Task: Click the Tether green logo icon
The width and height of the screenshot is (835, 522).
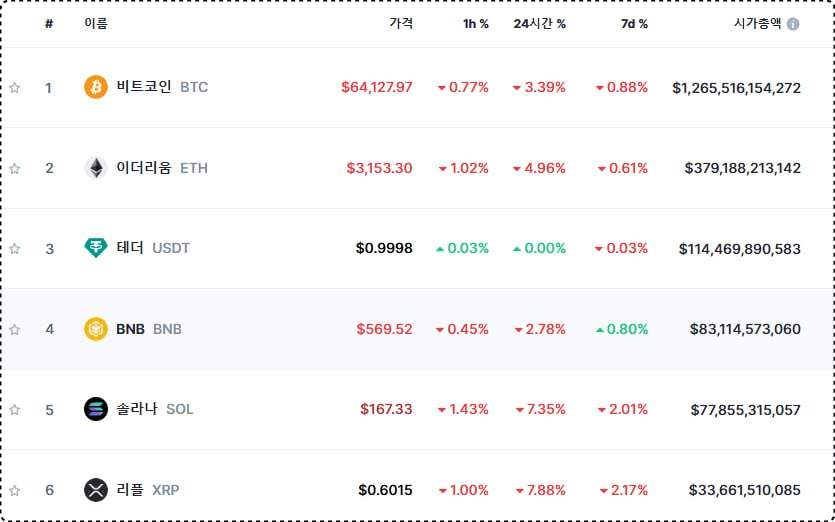Action: 96,248
